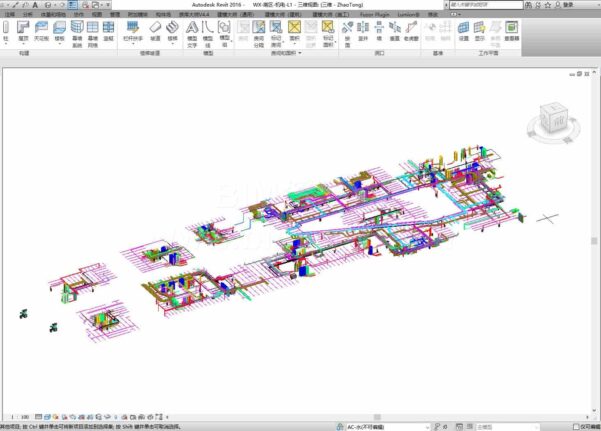Screen dimensions: 601x431
Task: Select the Curtain System (幕墙系统) tool
Action: pos(77,34)
